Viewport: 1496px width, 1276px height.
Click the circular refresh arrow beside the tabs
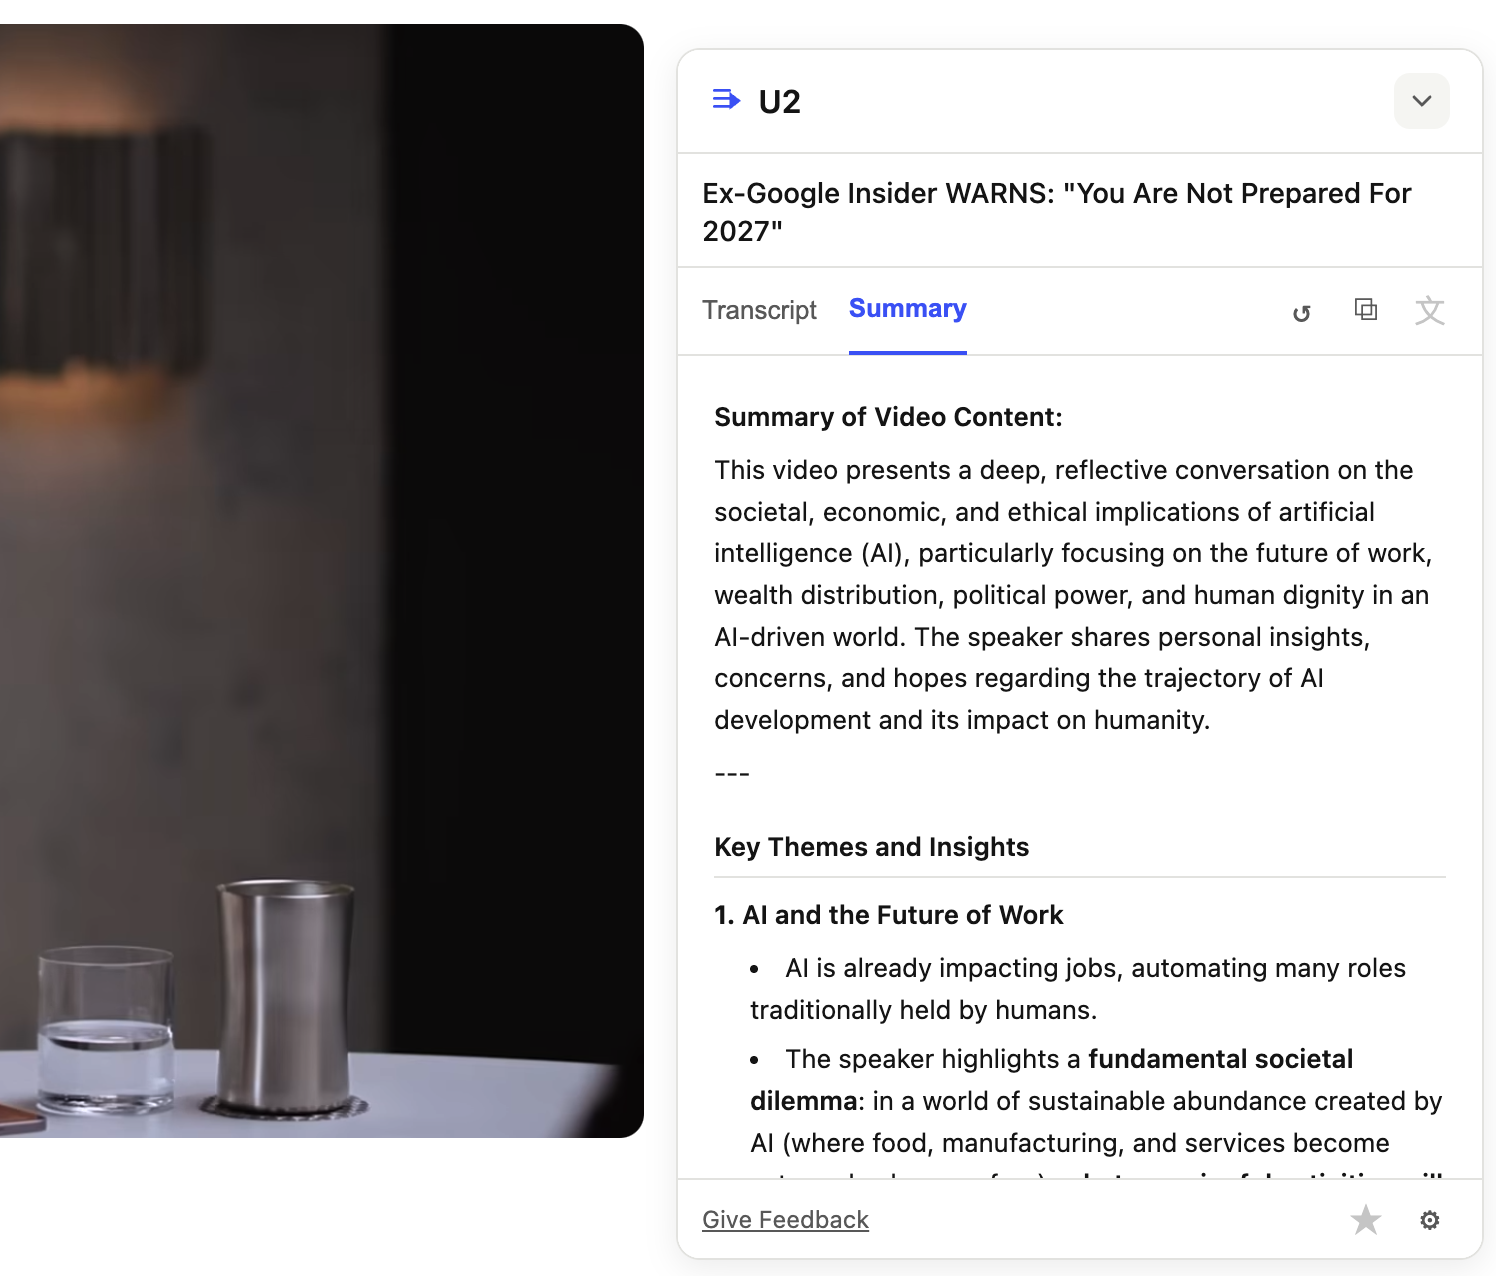tap(1302, 312)
